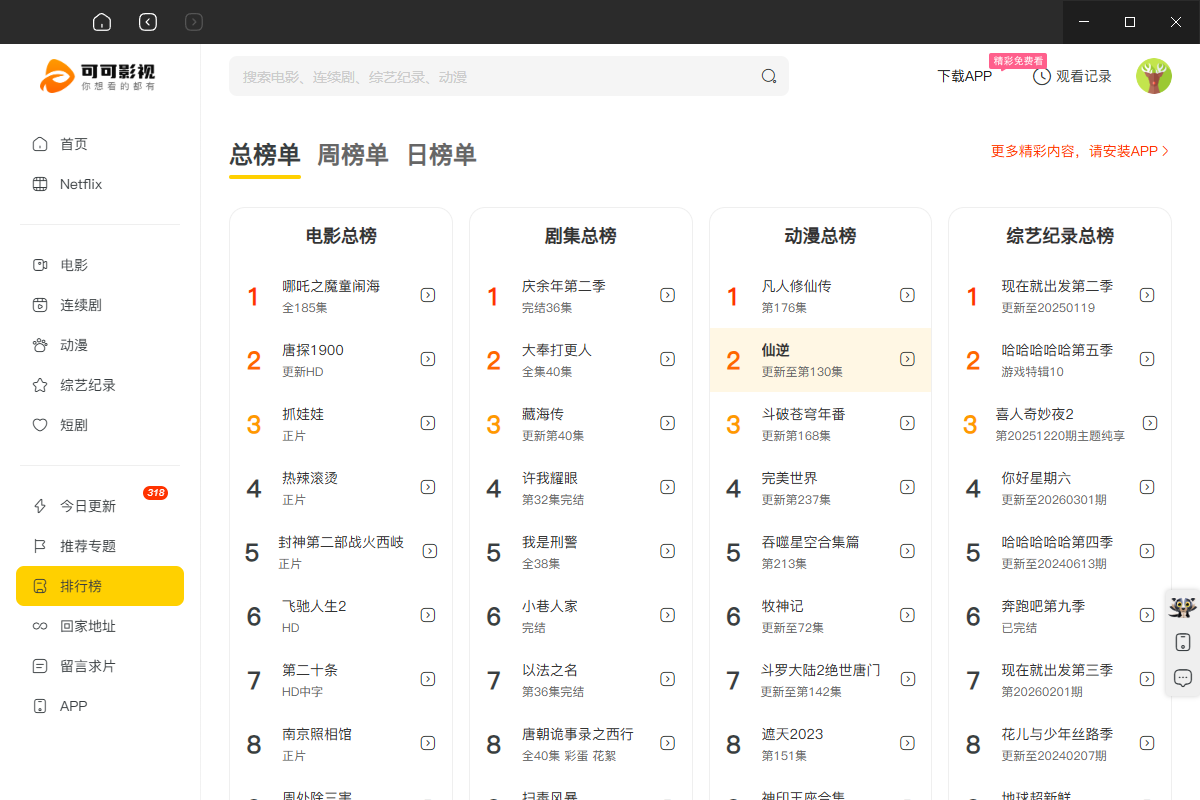Open 唐探1900 in movie ranking

(x=312, y=350)
